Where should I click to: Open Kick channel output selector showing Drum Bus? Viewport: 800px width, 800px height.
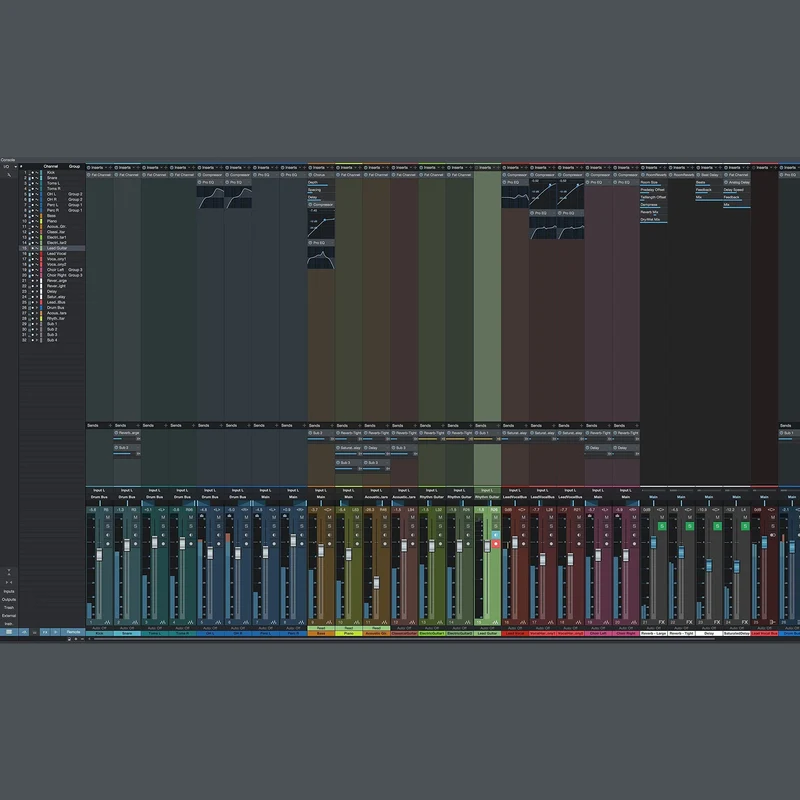point(99,497)
